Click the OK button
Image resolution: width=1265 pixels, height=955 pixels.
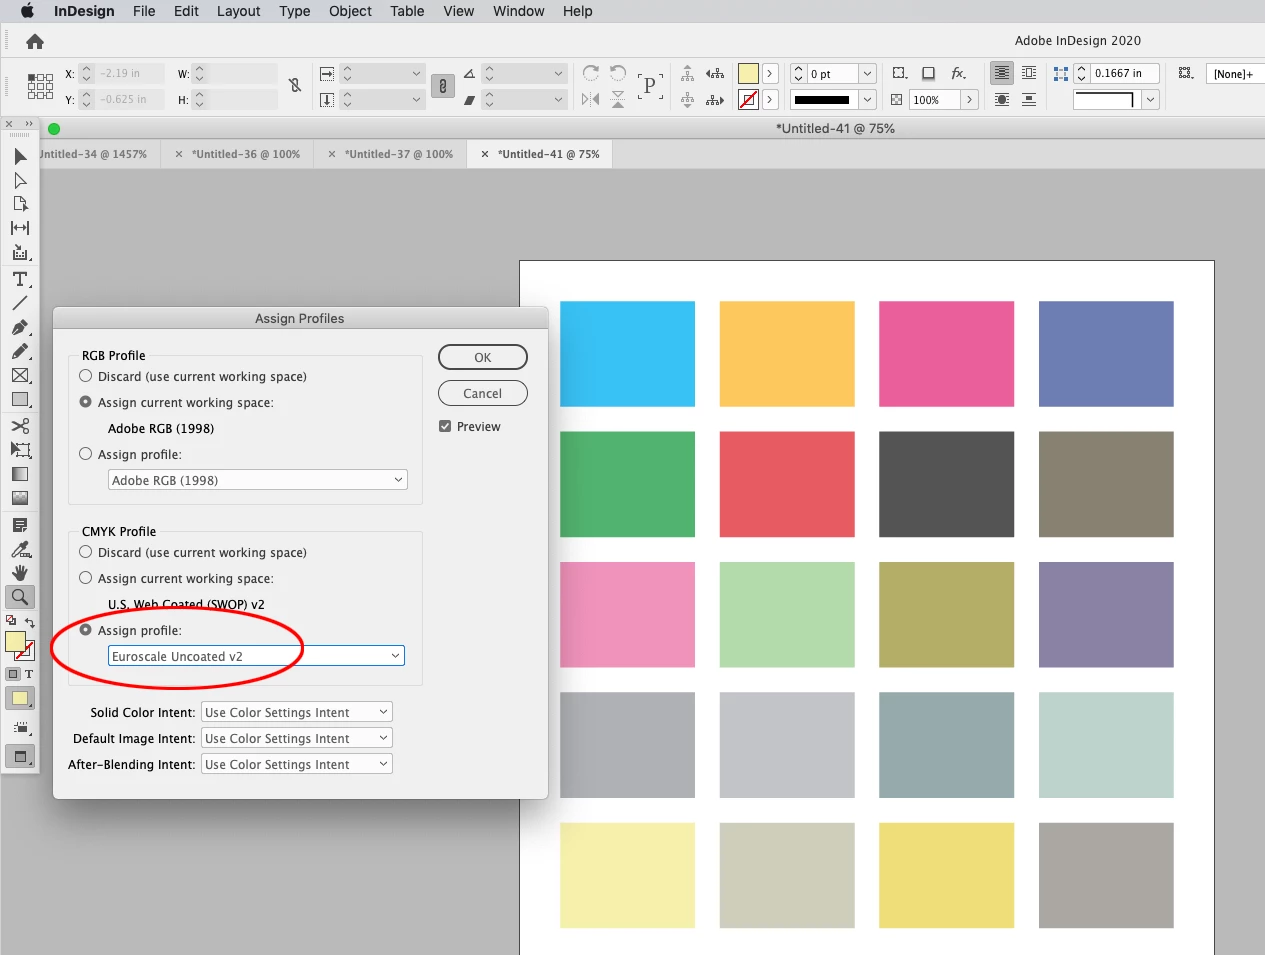483,357
